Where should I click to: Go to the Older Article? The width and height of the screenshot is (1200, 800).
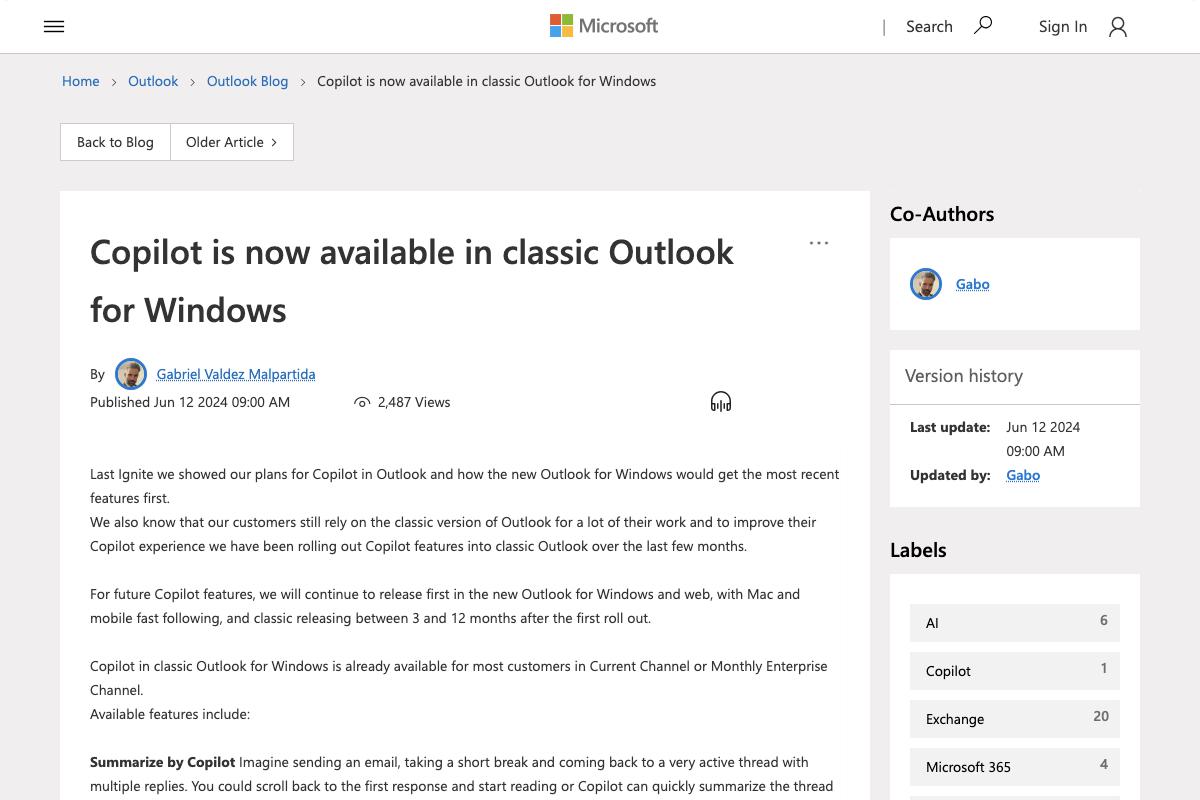232,142
